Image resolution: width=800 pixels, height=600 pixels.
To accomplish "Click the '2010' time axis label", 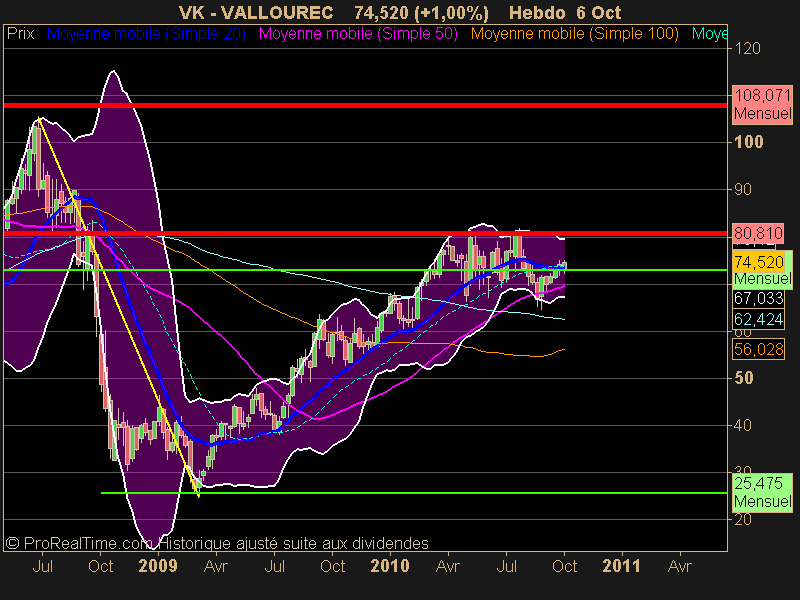I will (390, 566).
